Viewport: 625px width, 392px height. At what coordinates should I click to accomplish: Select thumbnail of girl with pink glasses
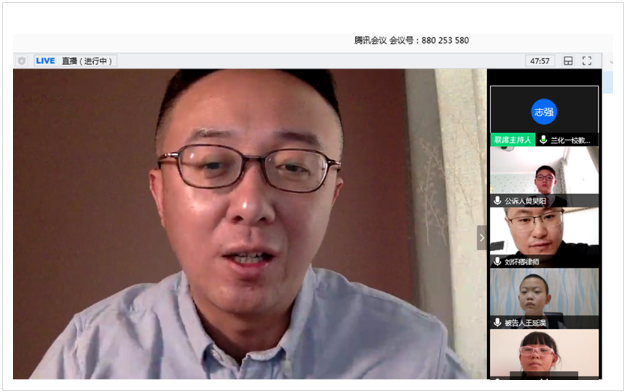544,354
